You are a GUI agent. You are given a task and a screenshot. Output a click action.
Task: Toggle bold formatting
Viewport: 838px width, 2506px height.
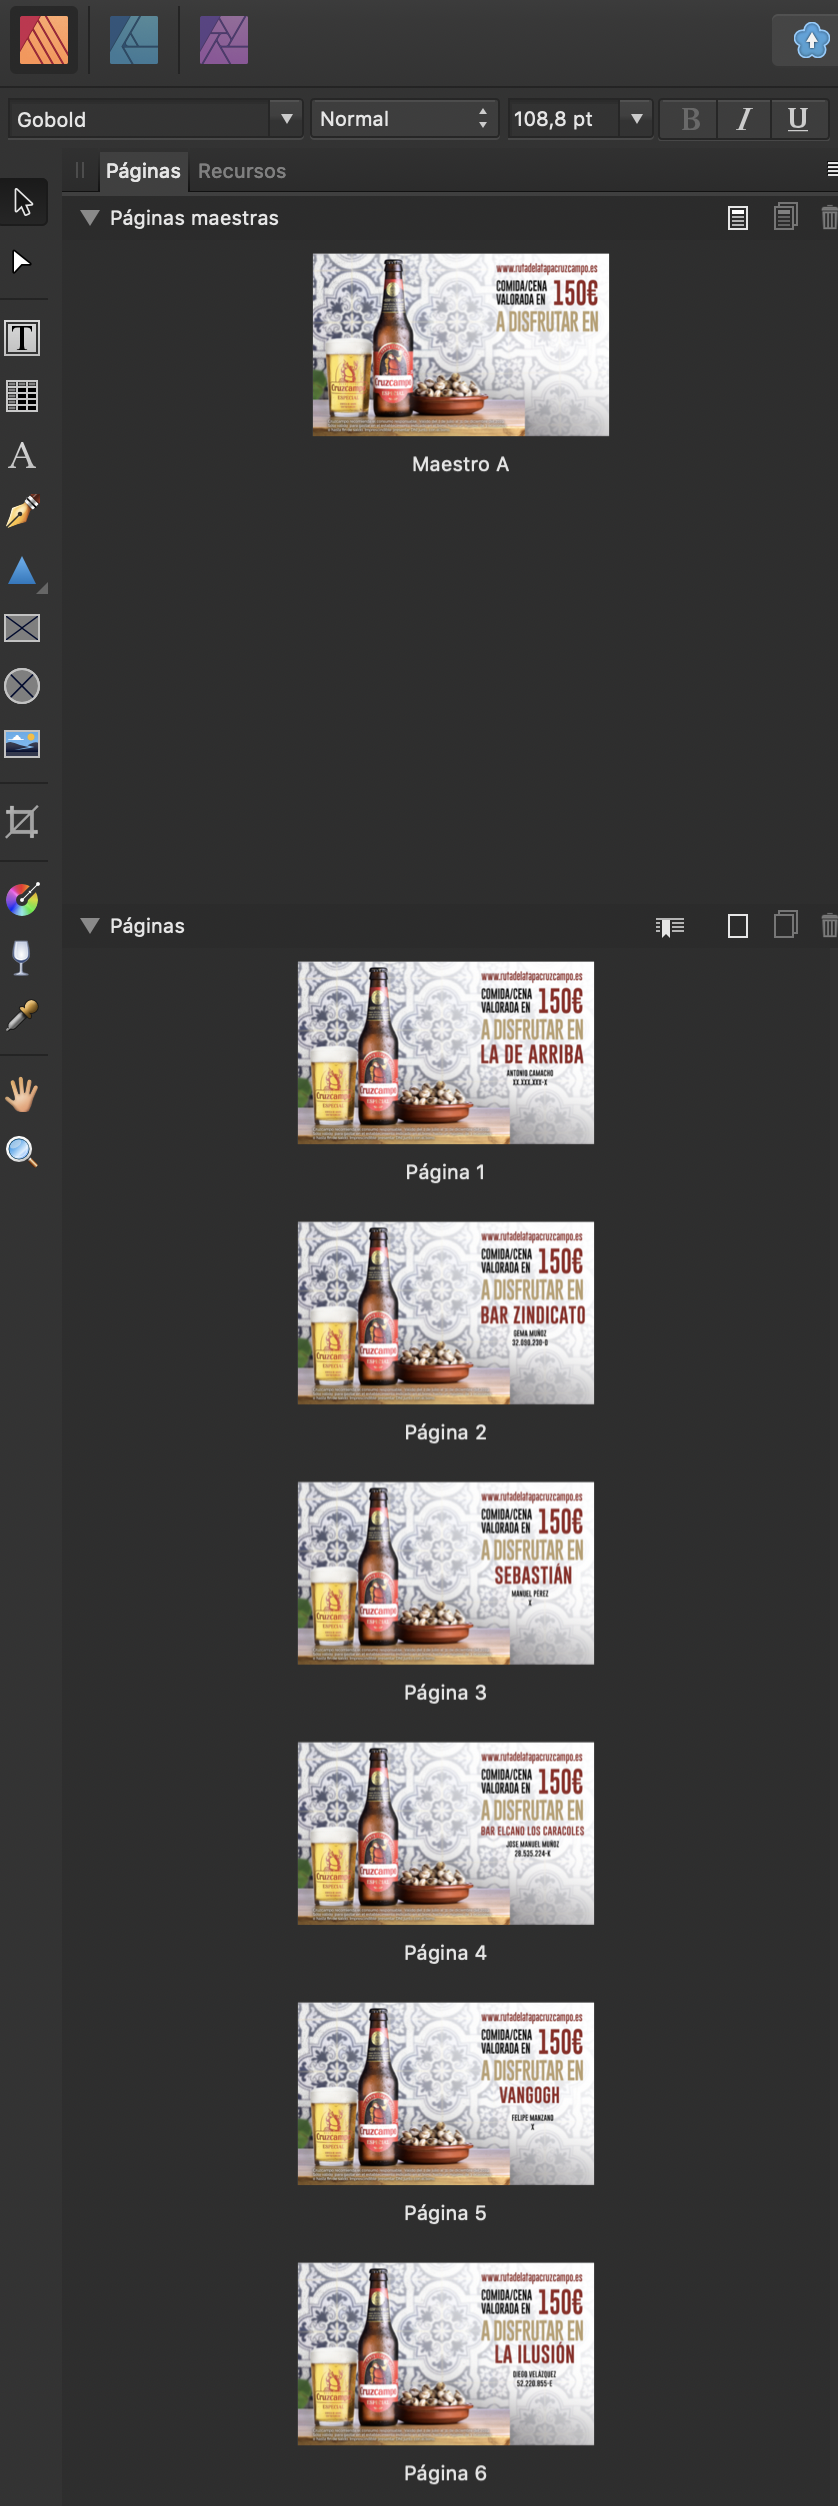[690, 119]
